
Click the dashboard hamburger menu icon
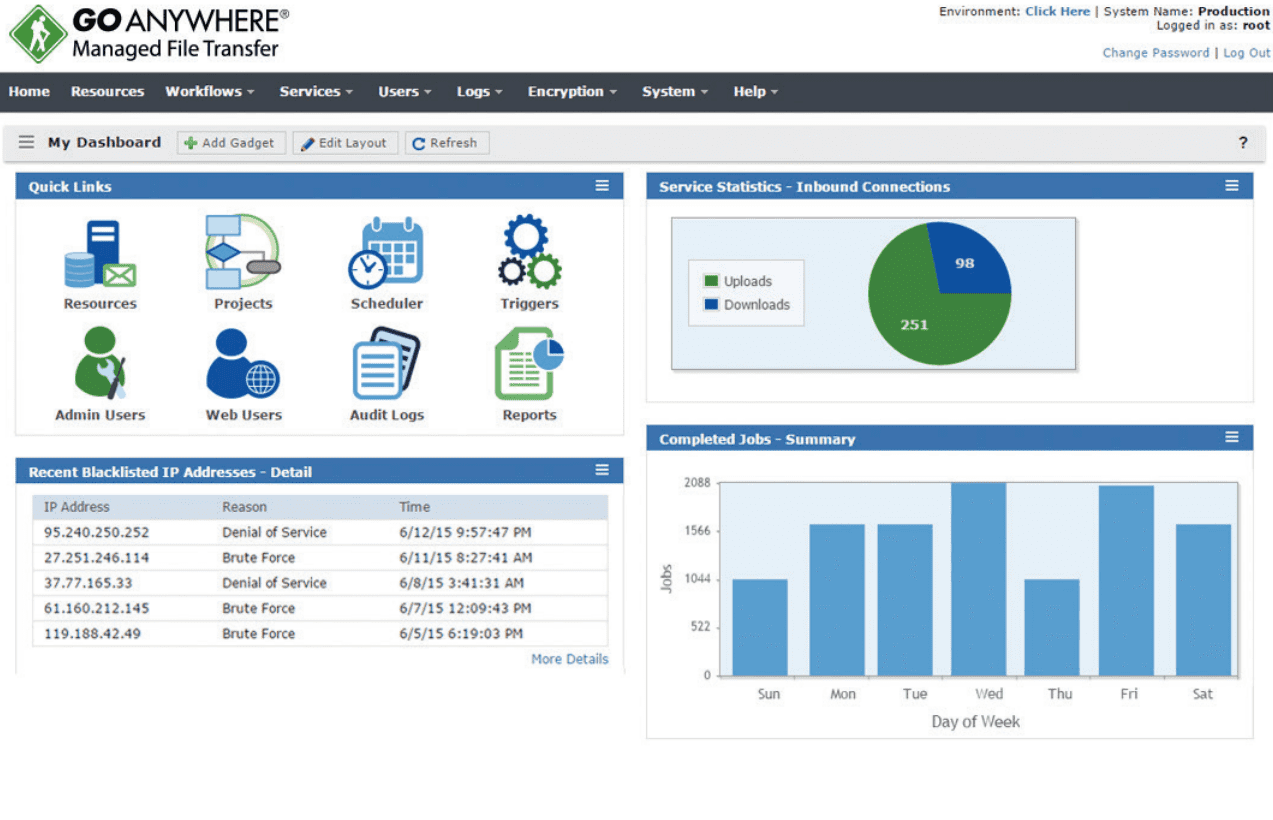(x=26, y=143)
